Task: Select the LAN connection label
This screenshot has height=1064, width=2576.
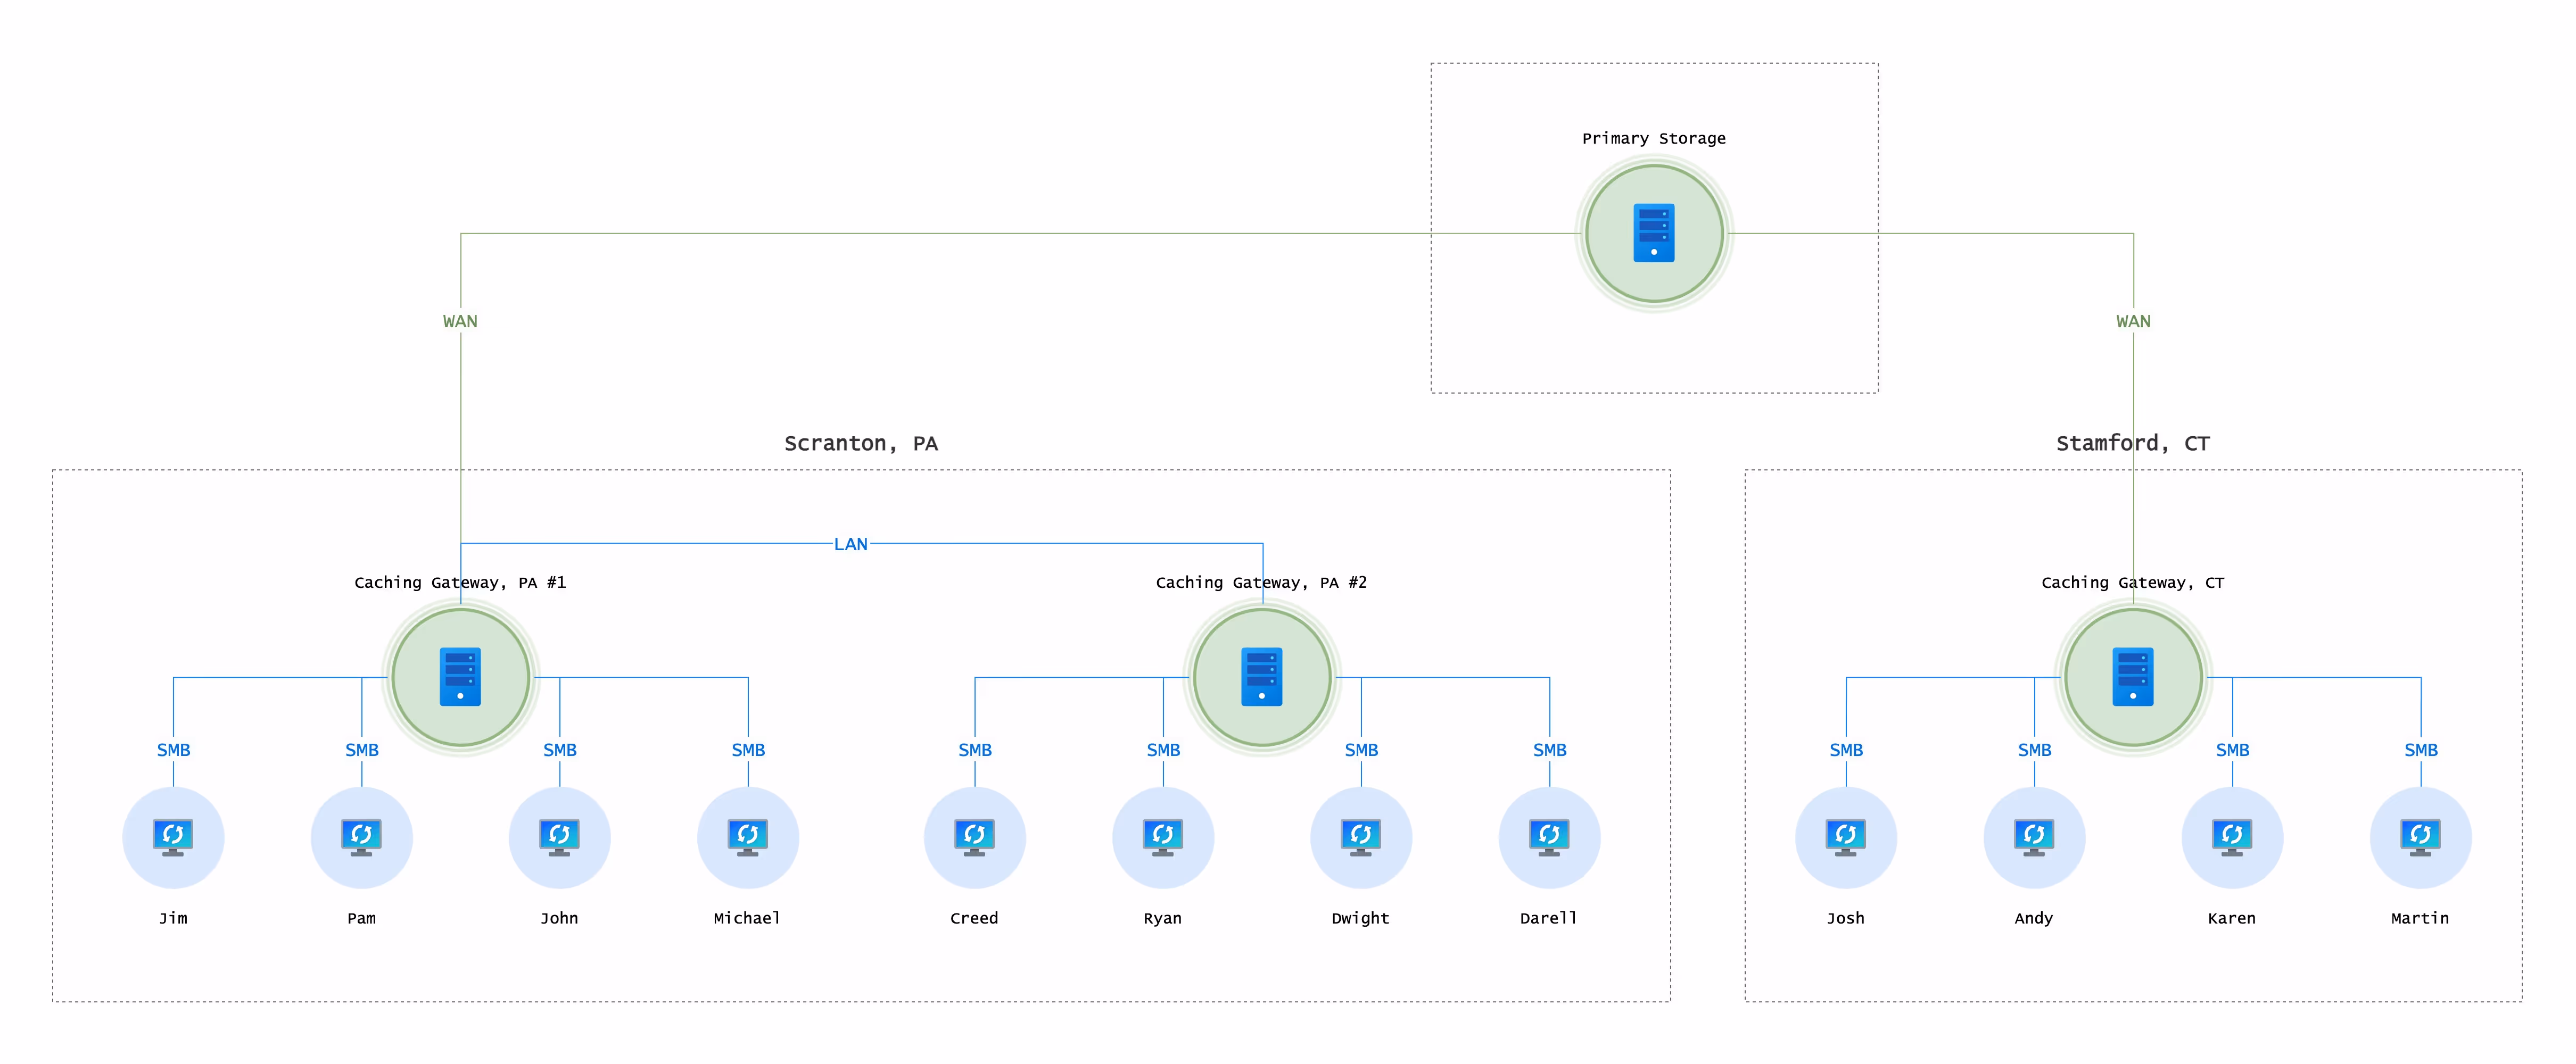Action: (851, 544)
